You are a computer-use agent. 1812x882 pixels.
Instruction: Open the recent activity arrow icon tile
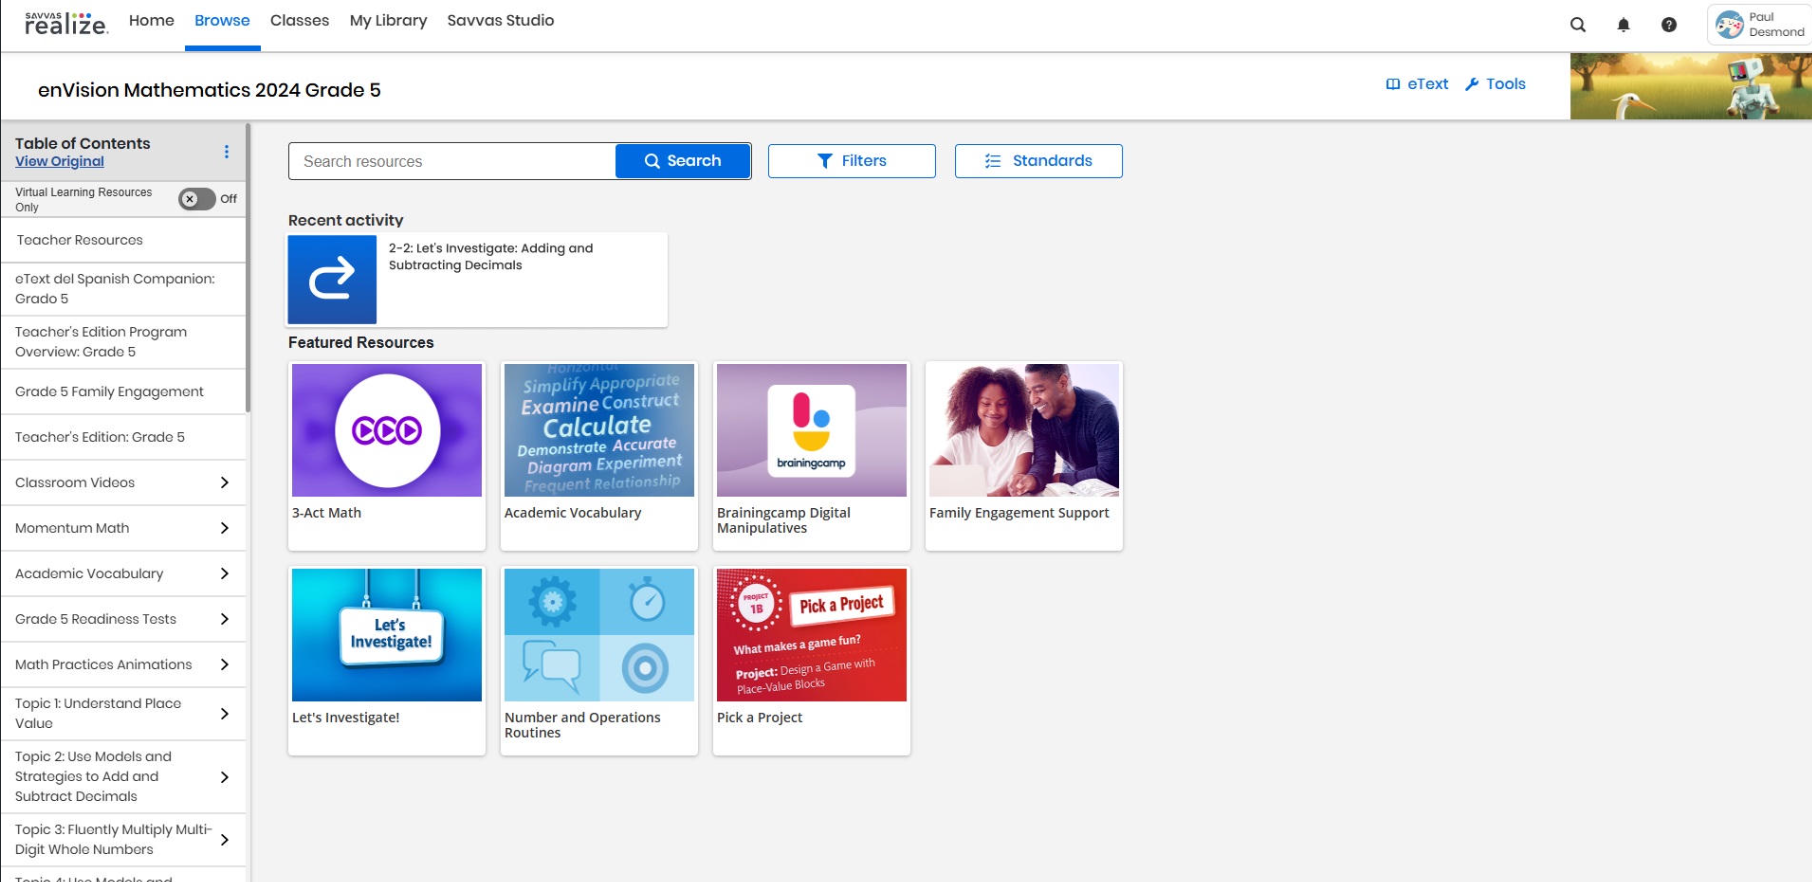(x=332, y=279)
